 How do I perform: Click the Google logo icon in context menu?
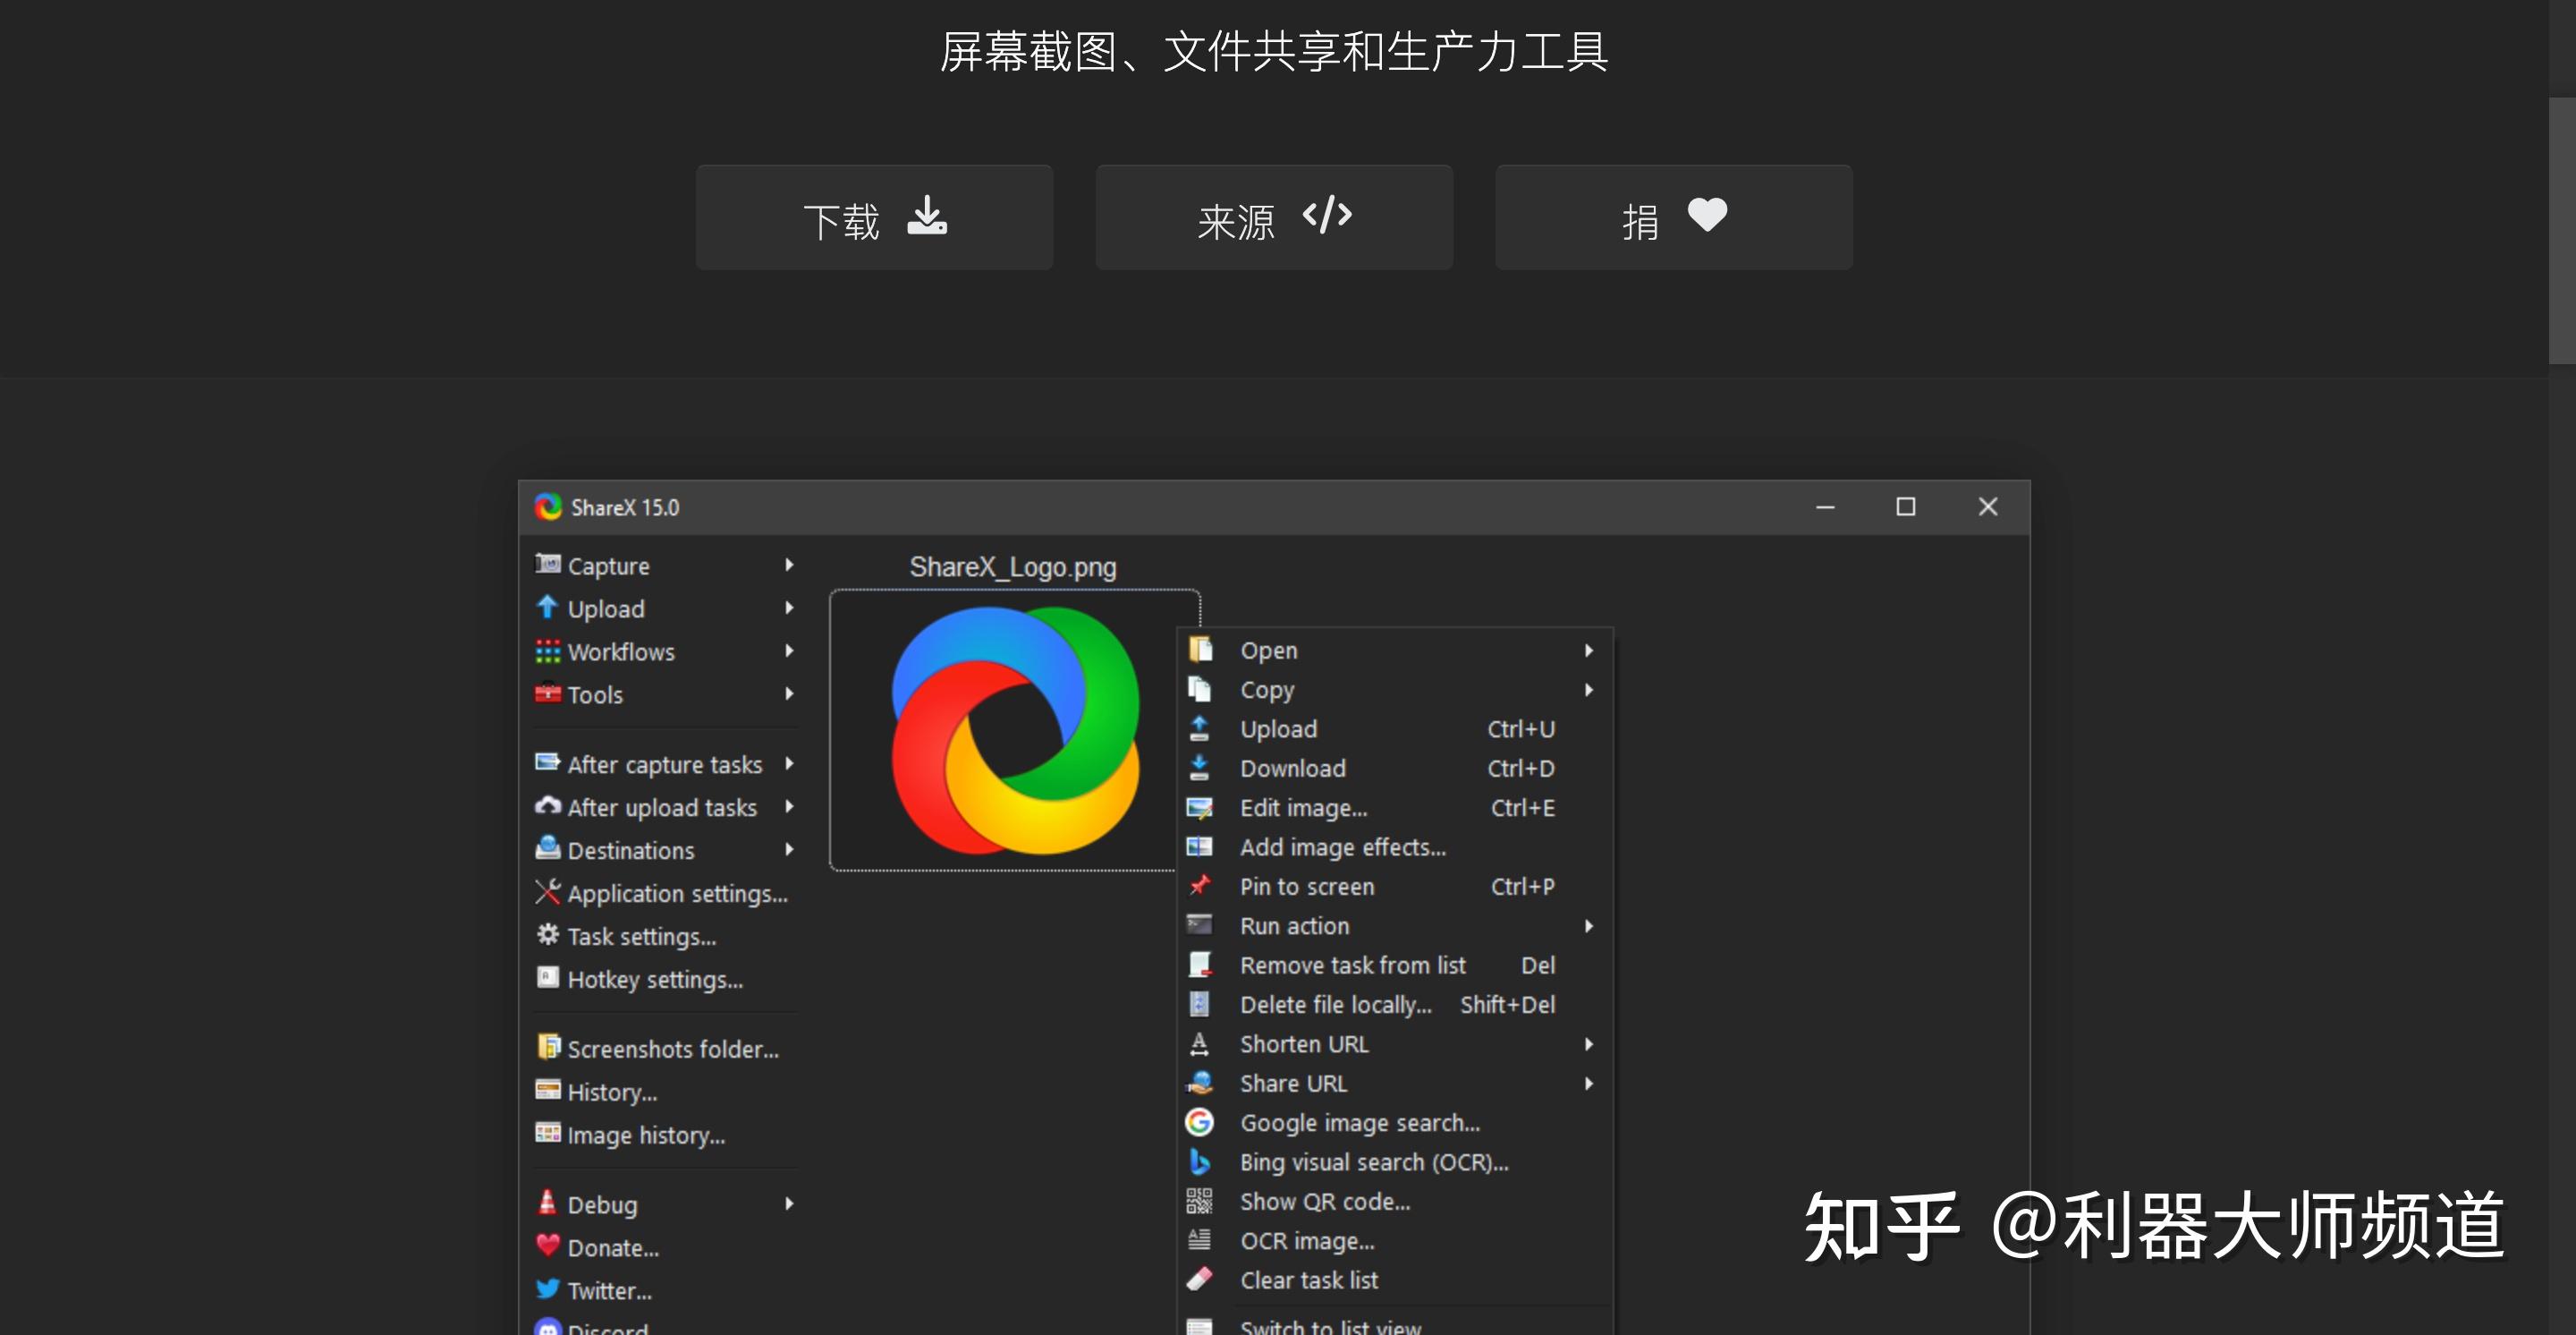[x=1200, y=1122]
